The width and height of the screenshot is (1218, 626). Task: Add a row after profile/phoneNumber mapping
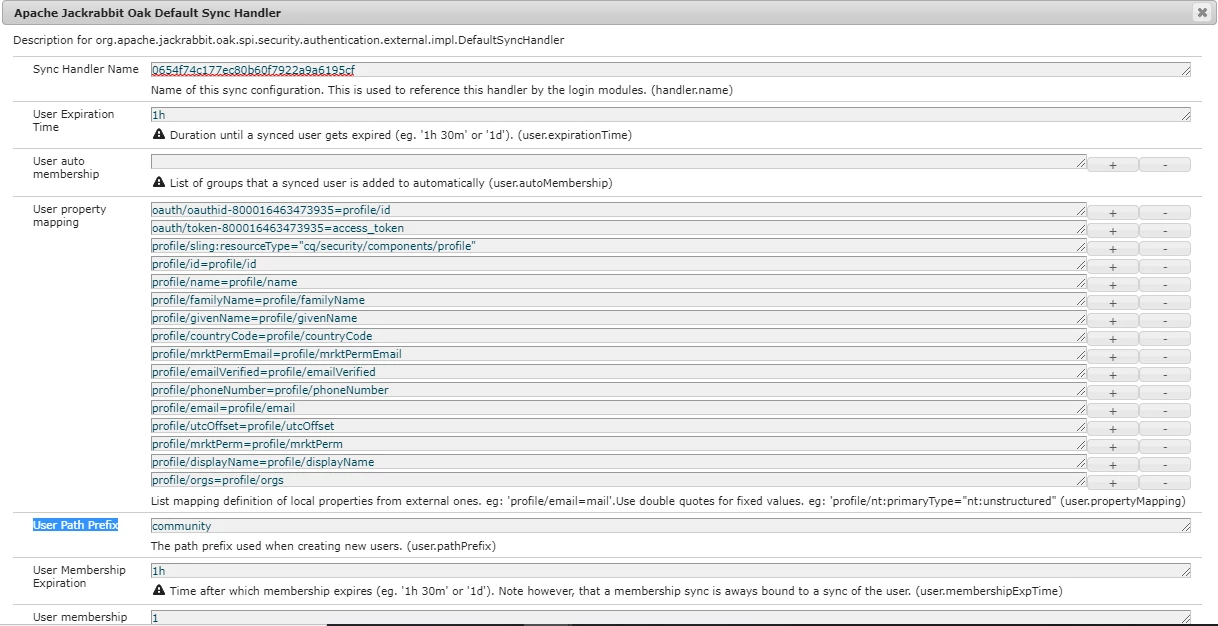(x=1113, y=393)
